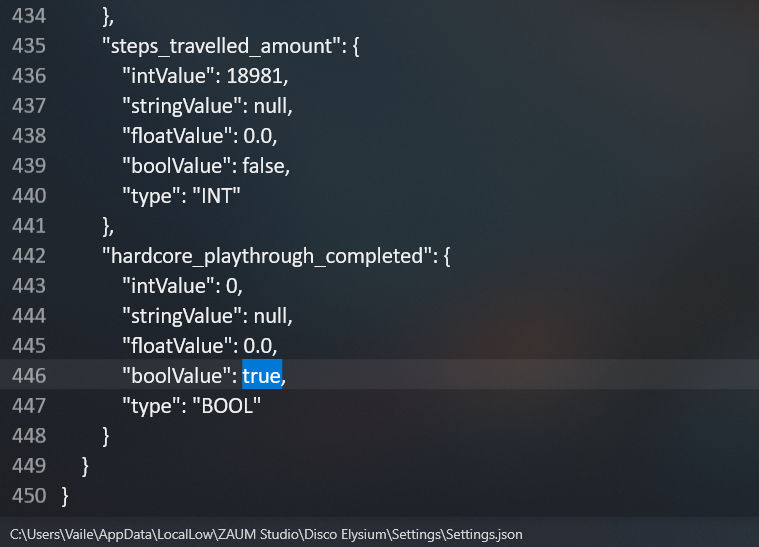Click line number 446 in the gutter
The width and height of the screenshot is (759, 547).
(28, 376)
